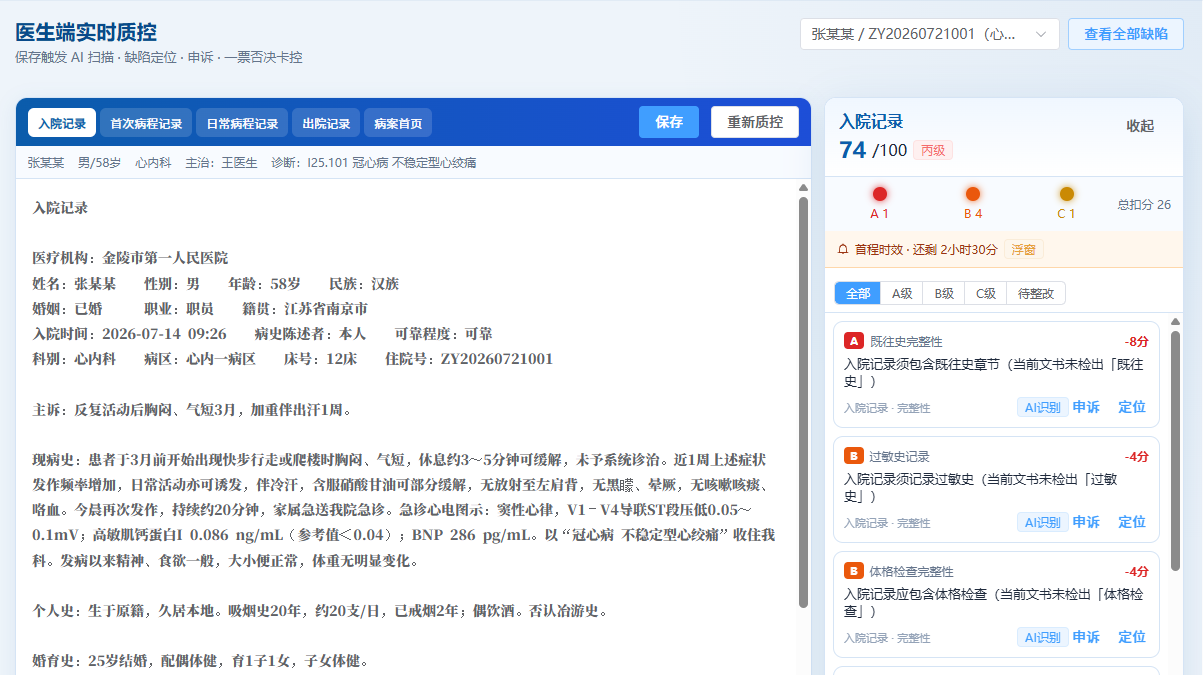The height and width of the screenshot is (675, 1203).
Task: Click the 现病史 paragraph text
Action: [403, 510]
